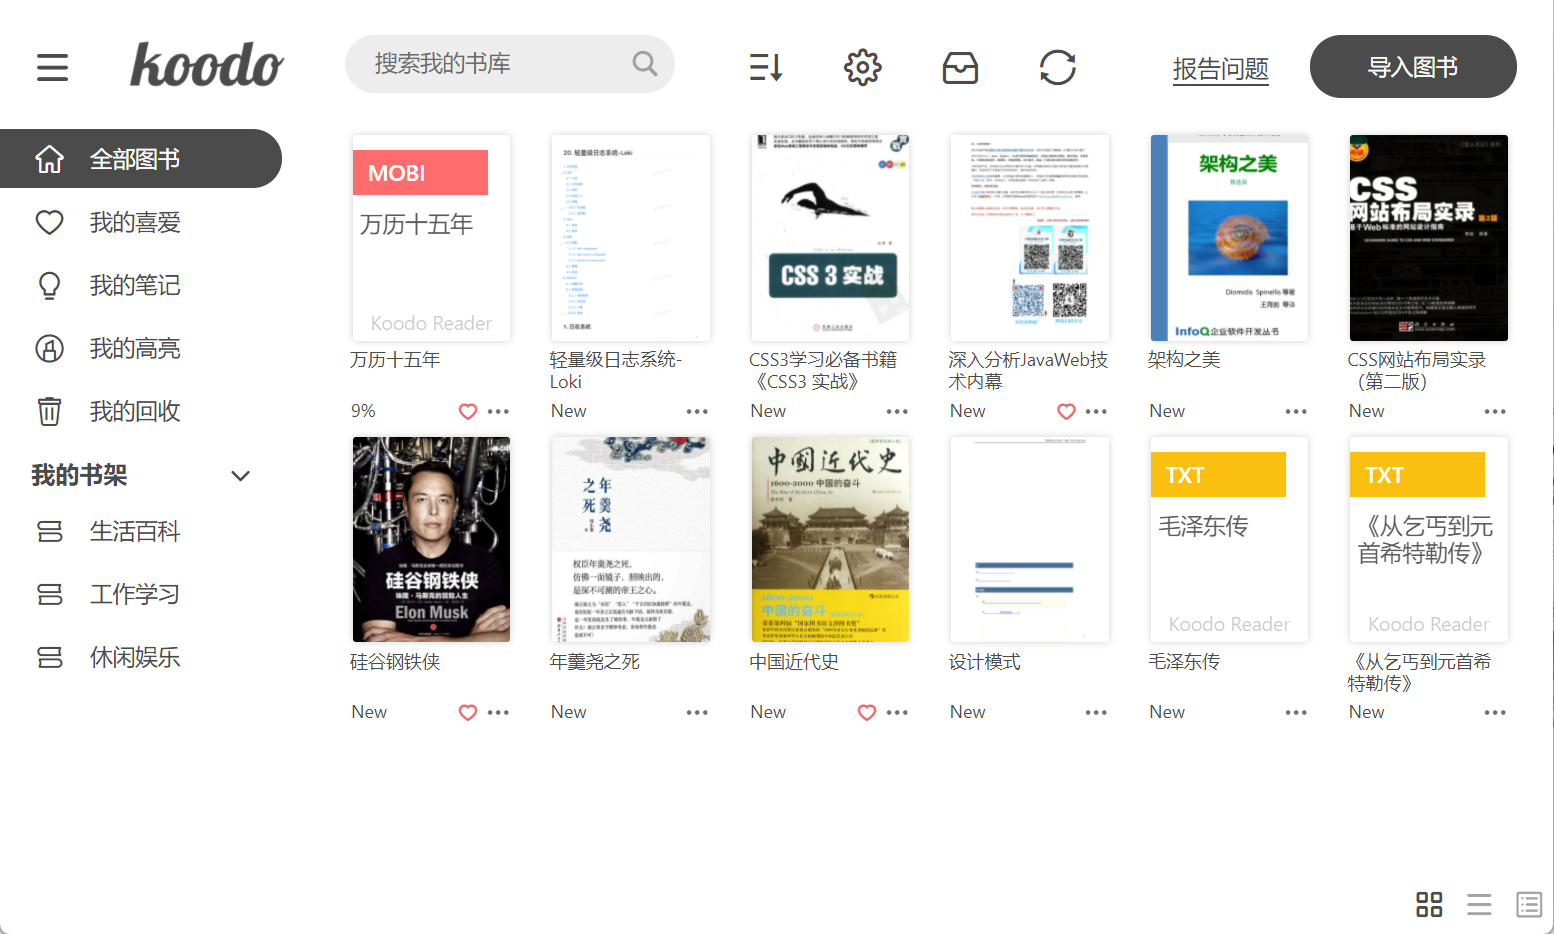The image size is (1554, 934).
Task: Open more options for 中国近代史
Action: tap(897, 712)
